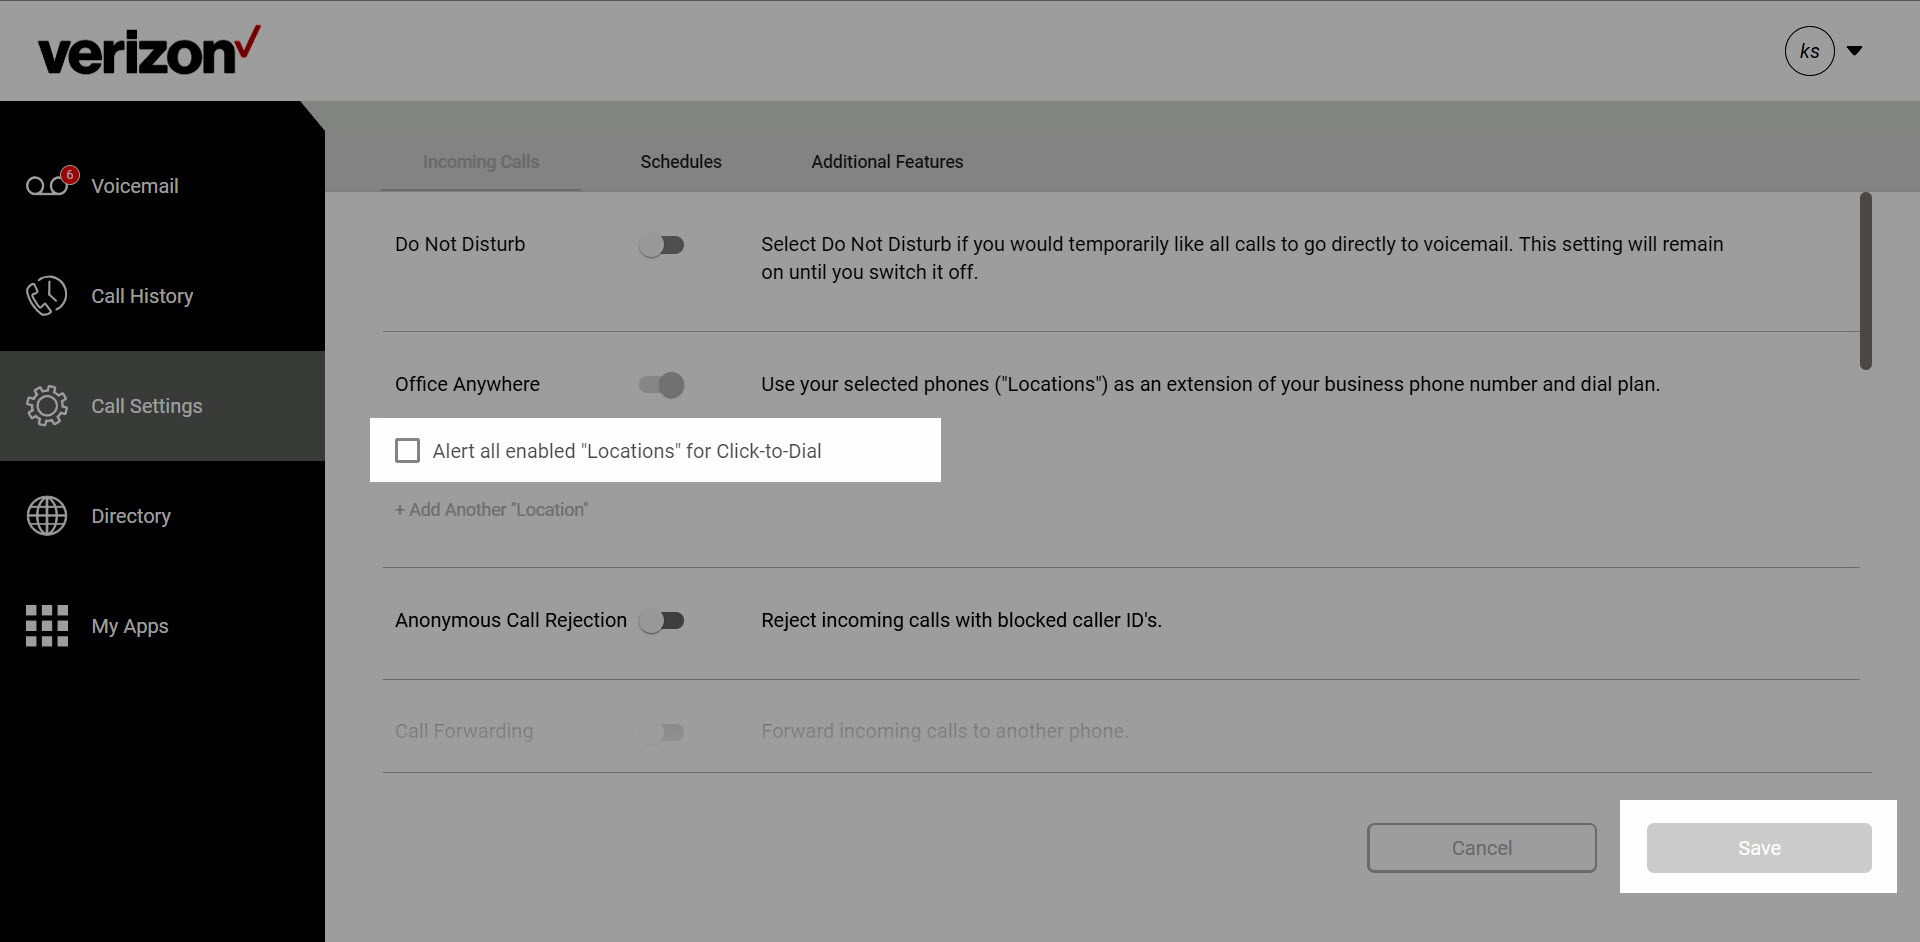Click the Cancel button
Viewport: 1920px width, 942px height.
1481,848
